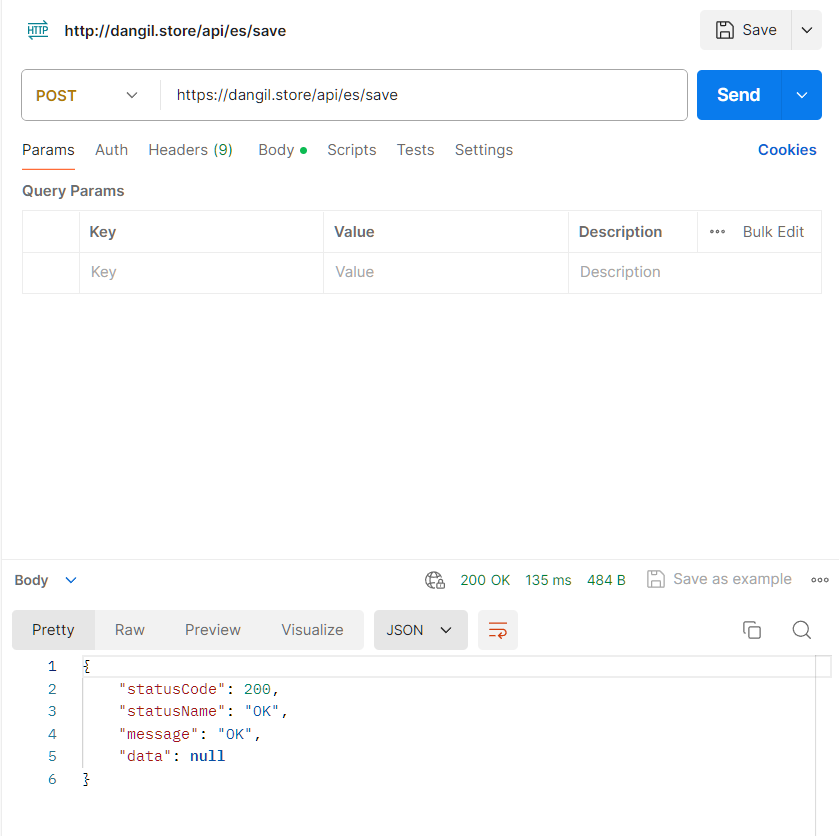Expand the Save options chevron
839x836 pixels.
pos(807,30)
